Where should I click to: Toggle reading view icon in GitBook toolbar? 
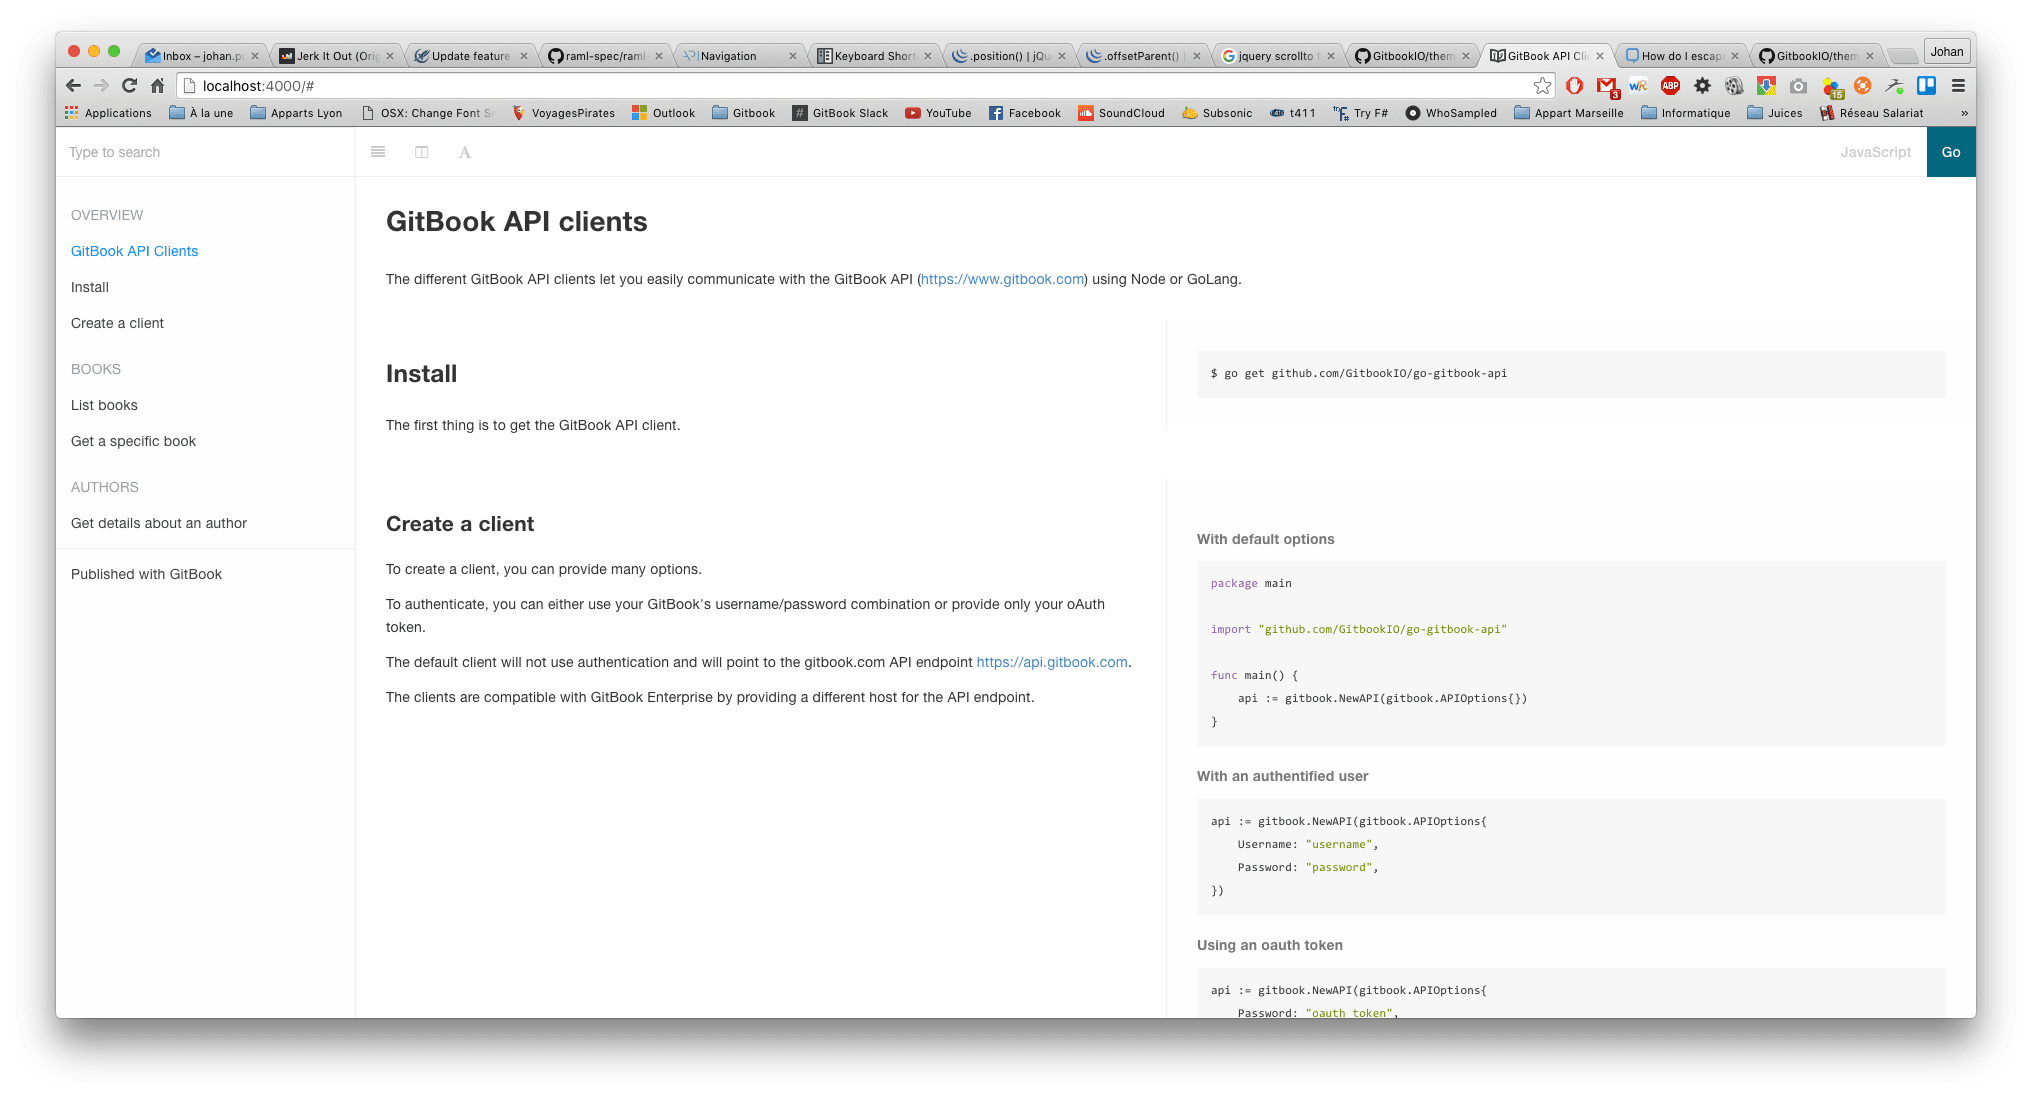422,151
